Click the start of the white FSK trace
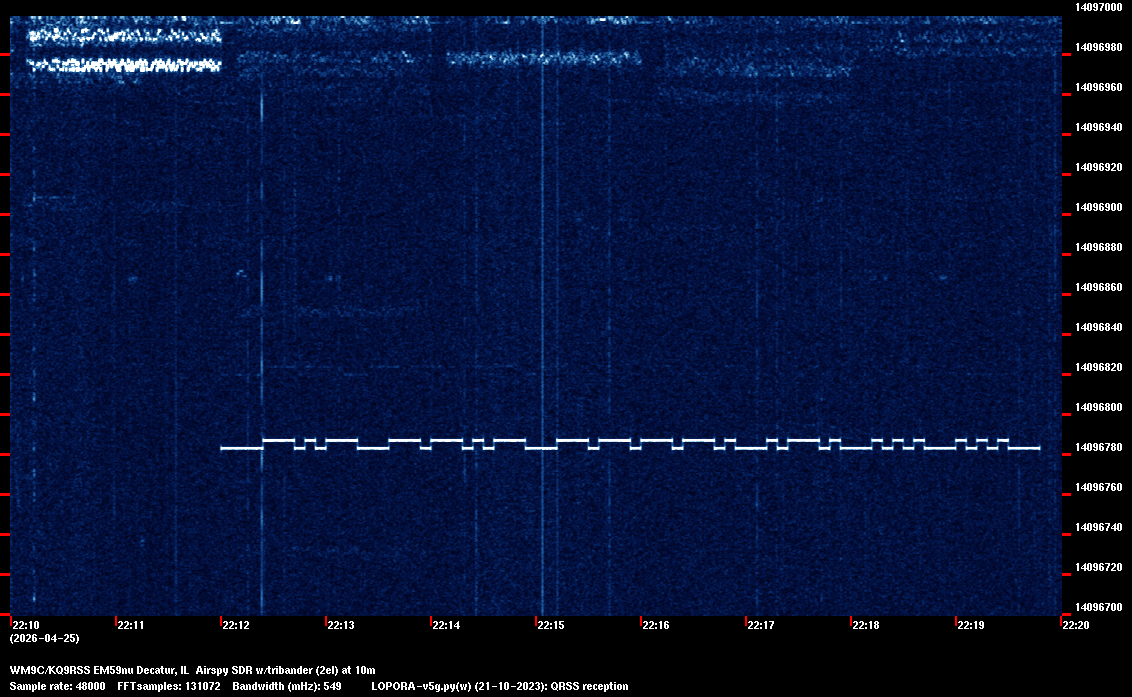 223,449
